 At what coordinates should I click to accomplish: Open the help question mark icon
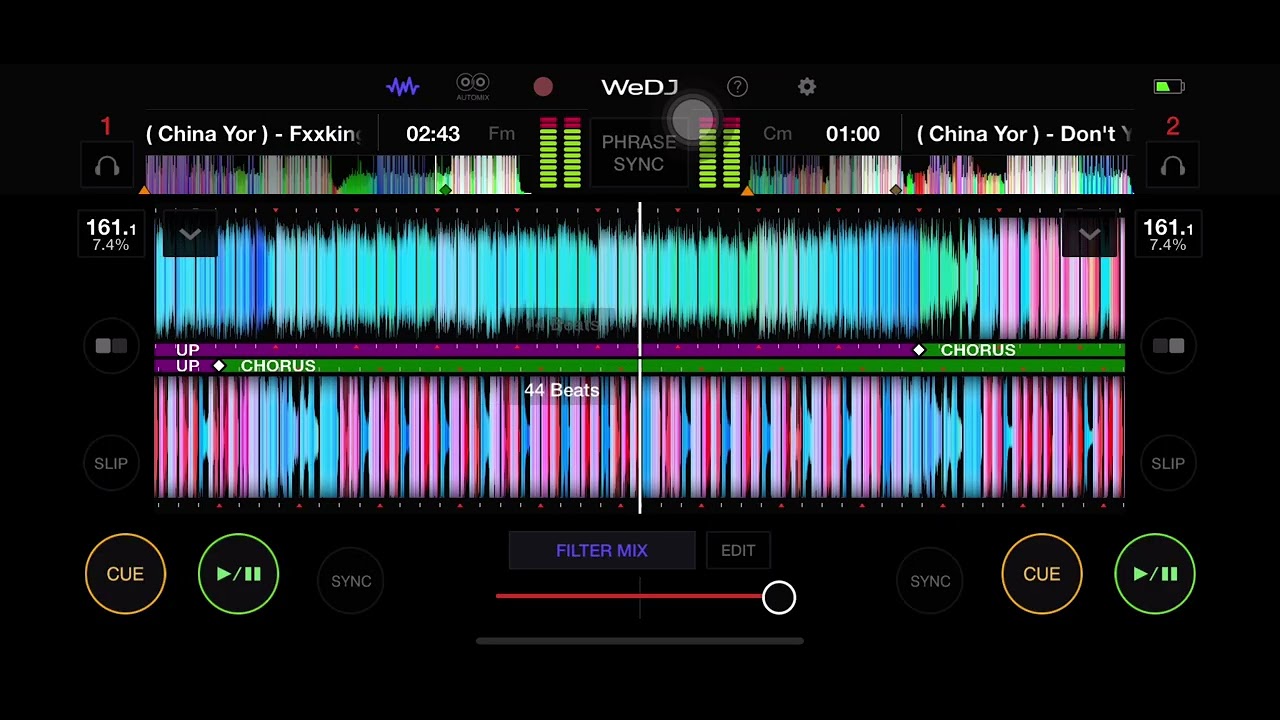tap(737, 87)
